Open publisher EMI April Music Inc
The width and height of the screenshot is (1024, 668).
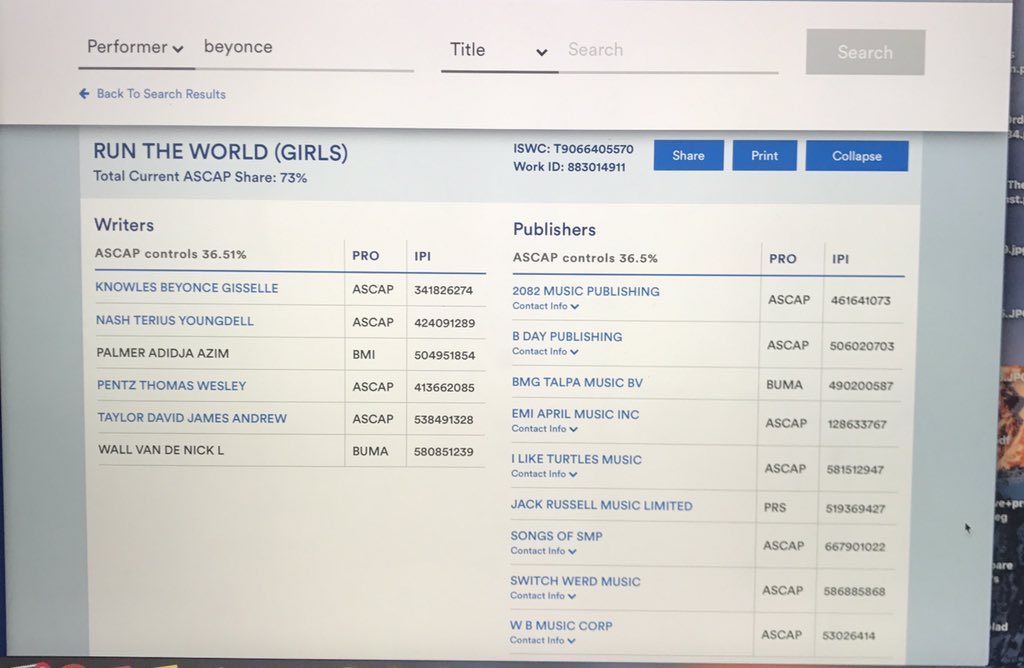[x=575, y=414]
